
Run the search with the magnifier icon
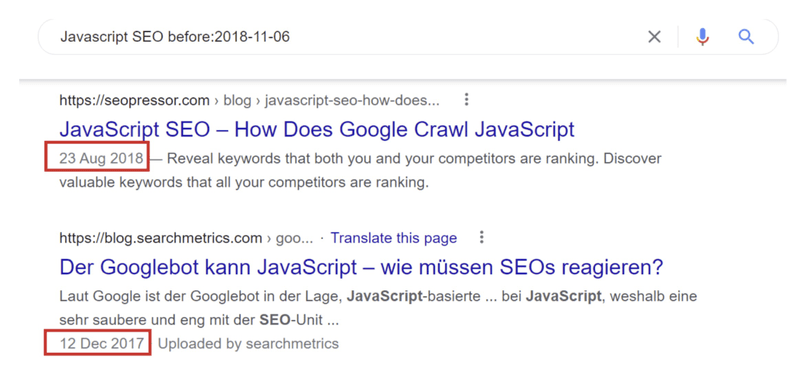click(x=746, y=37)
